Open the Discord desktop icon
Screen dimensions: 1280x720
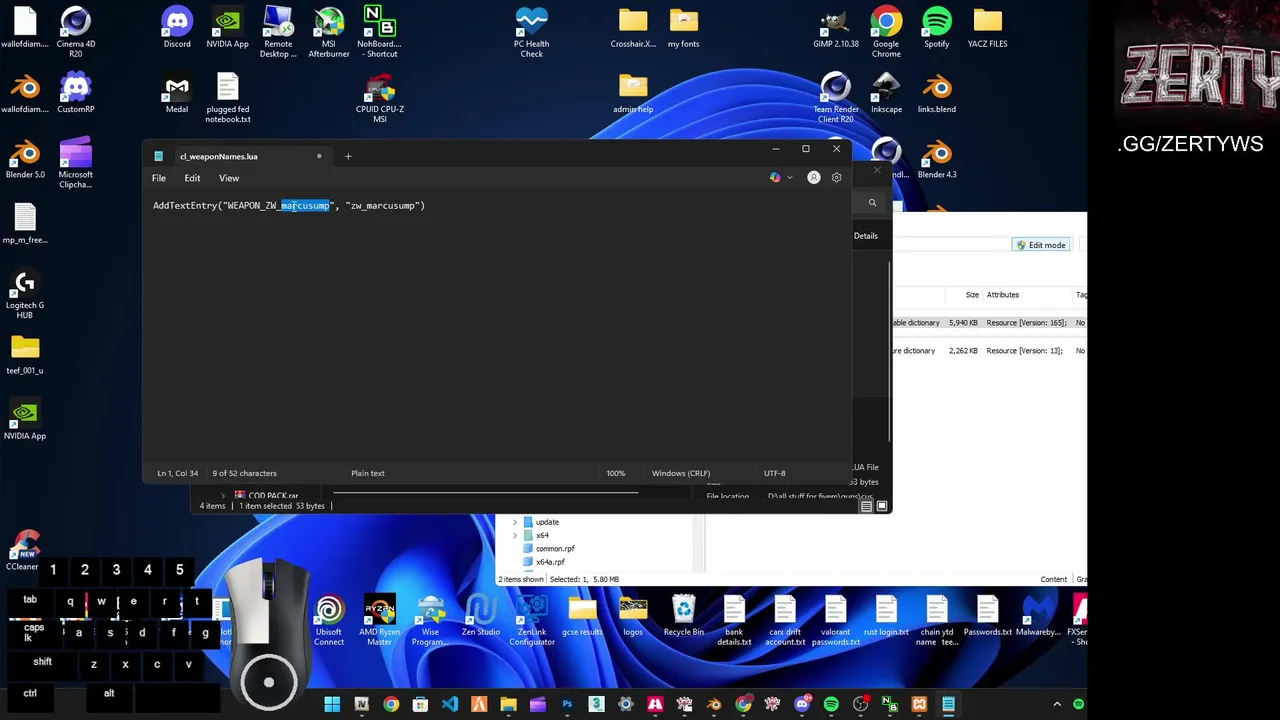click(177, 28)
